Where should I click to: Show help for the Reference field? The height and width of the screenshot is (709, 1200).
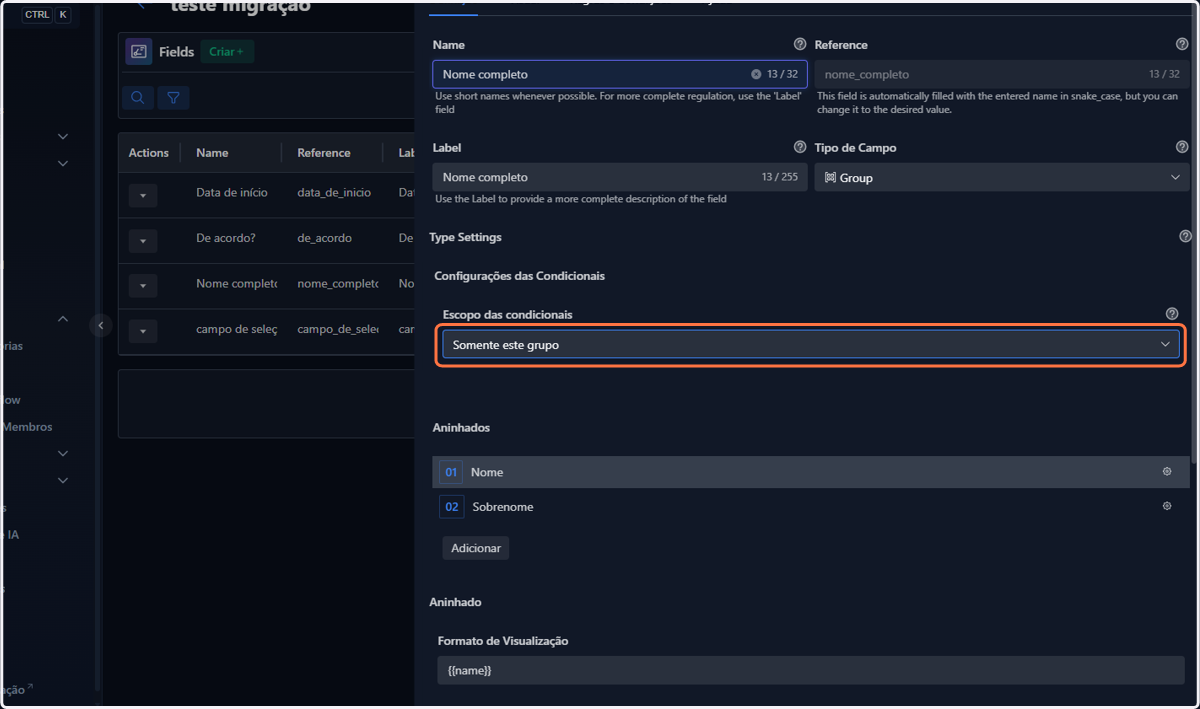[1183, 45]
